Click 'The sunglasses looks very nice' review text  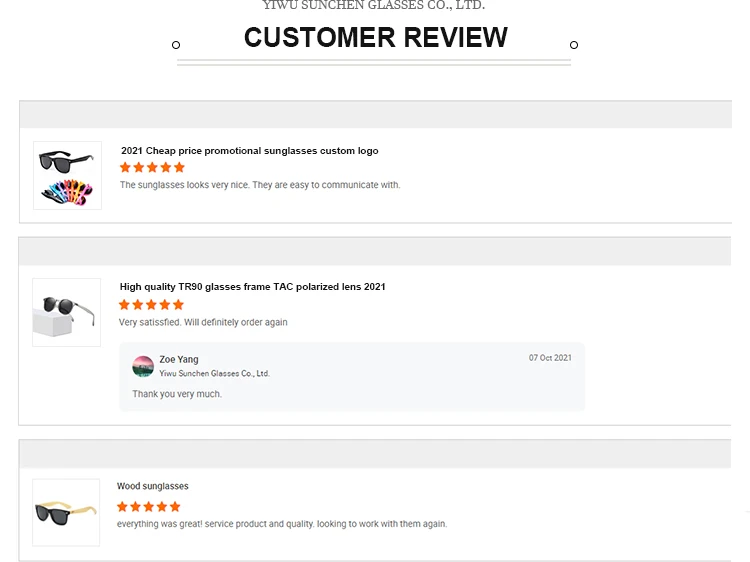click(x=260, y=185)
